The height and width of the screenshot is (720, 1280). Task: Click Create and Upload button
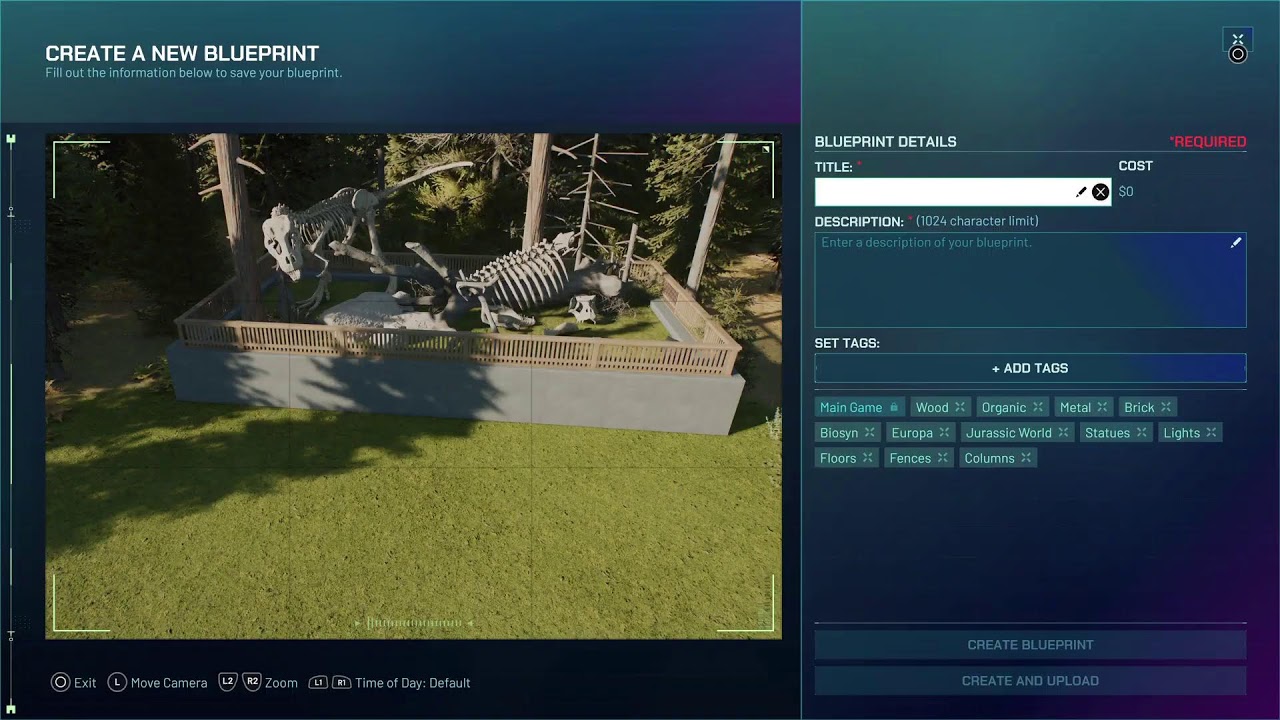(x=1030, y=681)
